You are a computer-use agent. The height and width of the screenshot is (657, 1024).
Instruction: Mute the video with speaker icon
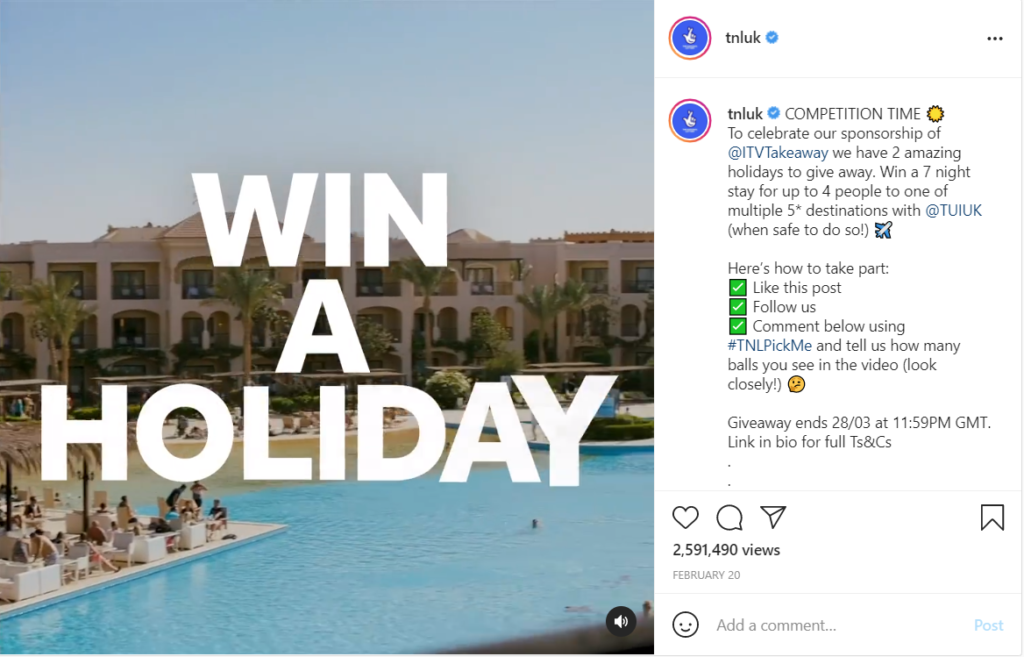pyautogui.click(x=621, y=621)
